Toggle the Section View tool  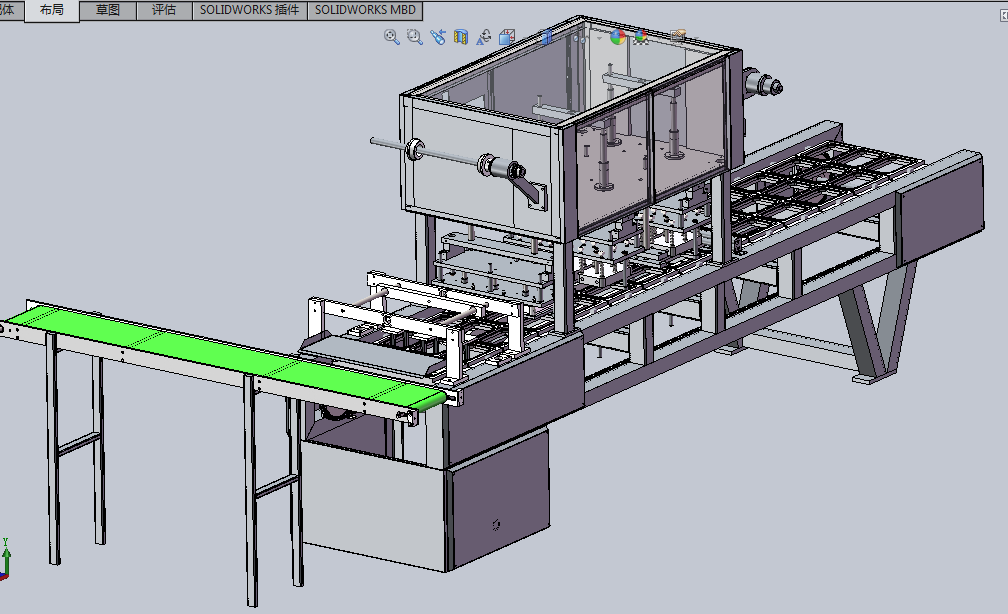[x=461, y=37]
